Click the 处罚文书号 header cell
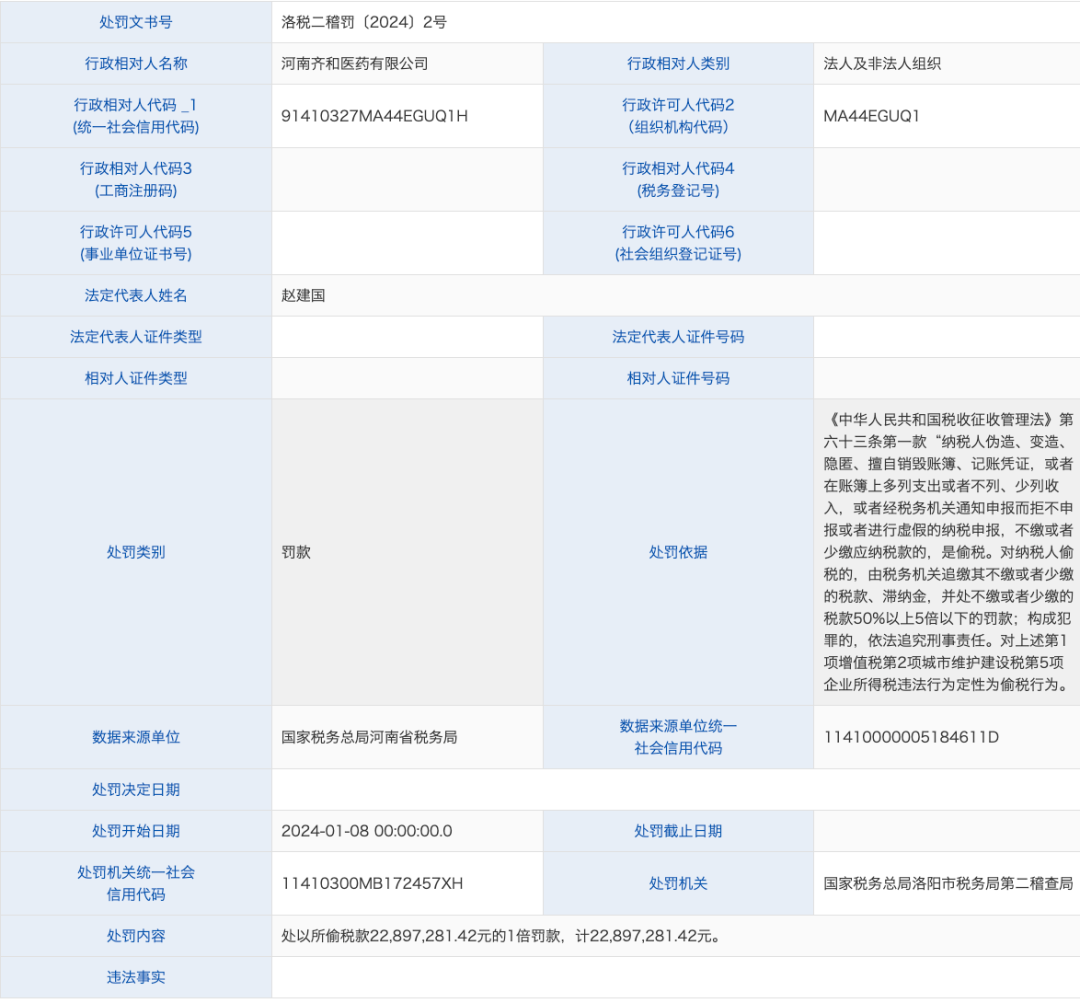 point(135,22)
